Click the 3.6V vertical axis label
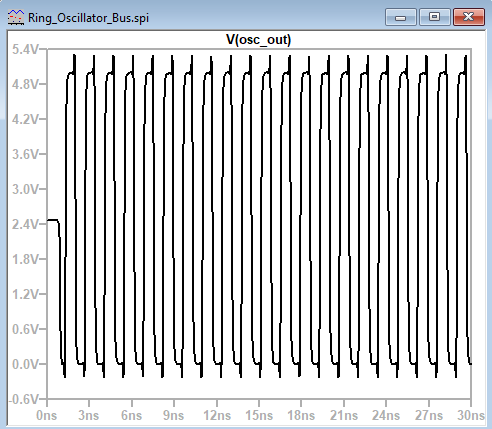The image size is (492, 429). pyautogui.click(x=26, y=154)
